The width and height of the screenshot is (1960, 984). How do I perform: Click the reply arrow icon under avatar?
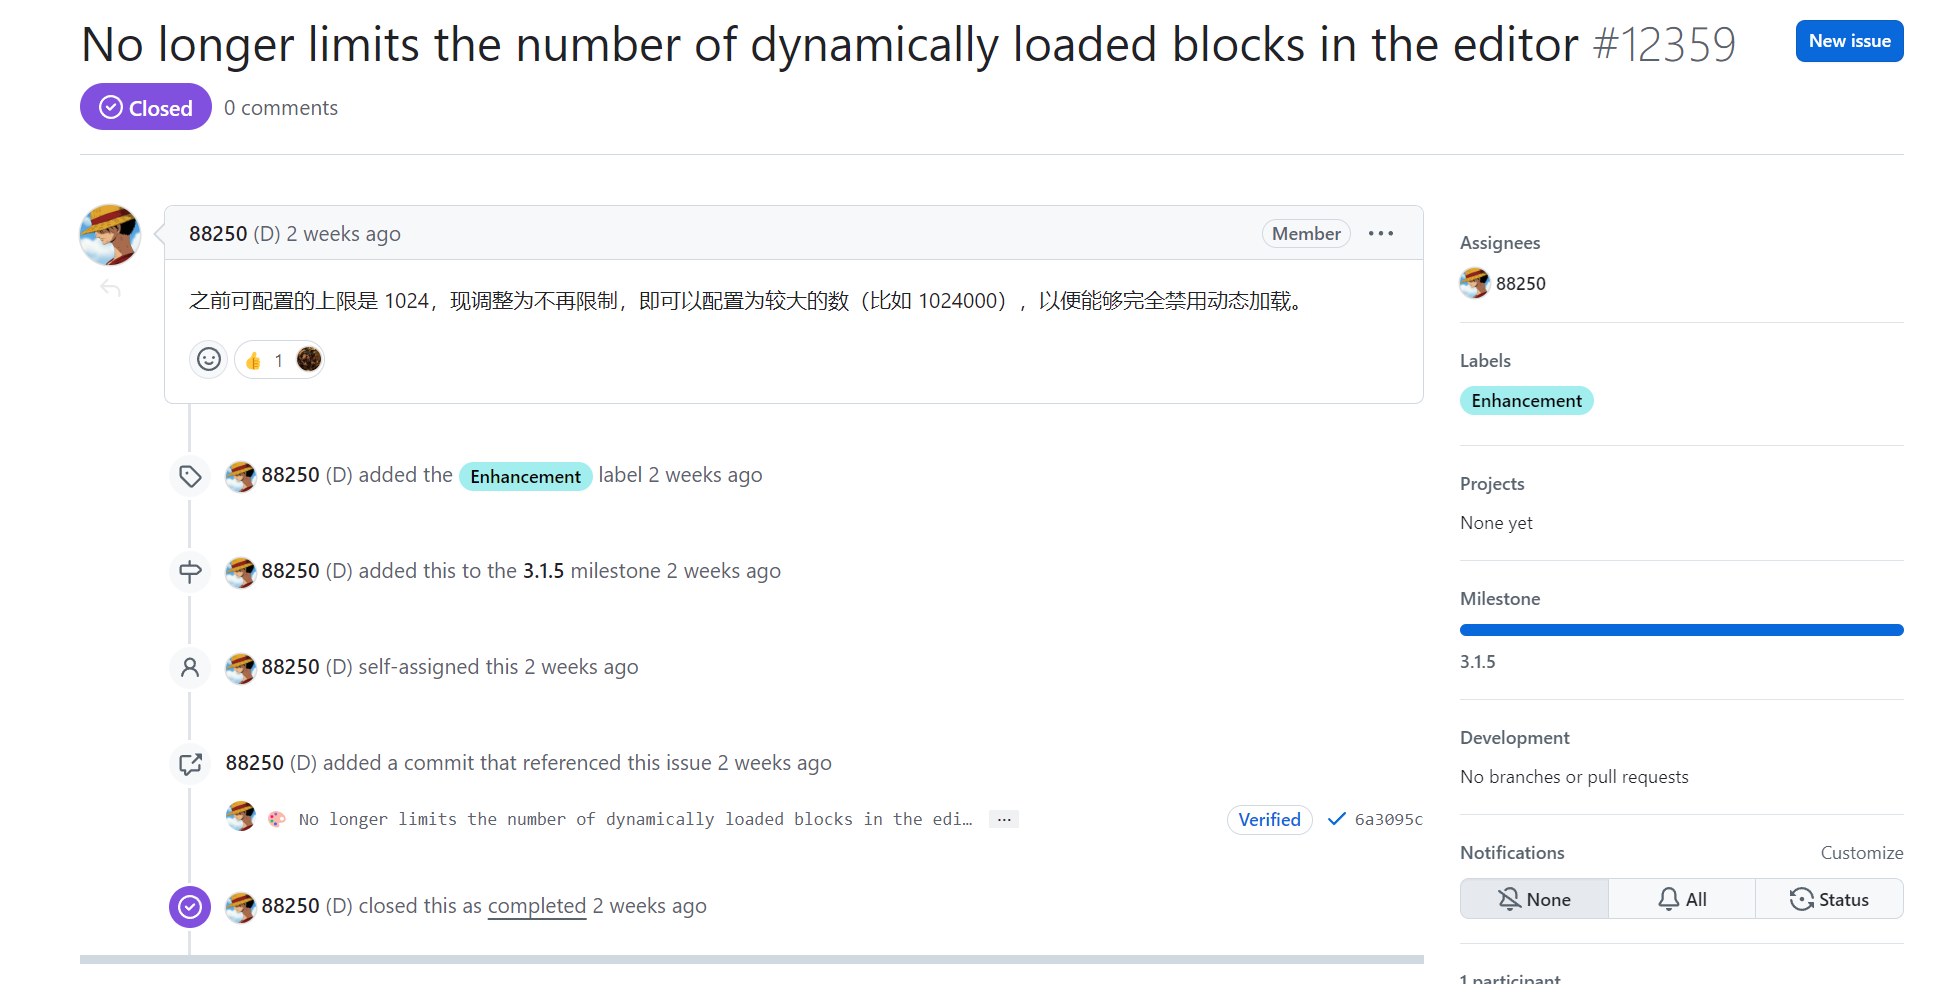coord(111,289)
